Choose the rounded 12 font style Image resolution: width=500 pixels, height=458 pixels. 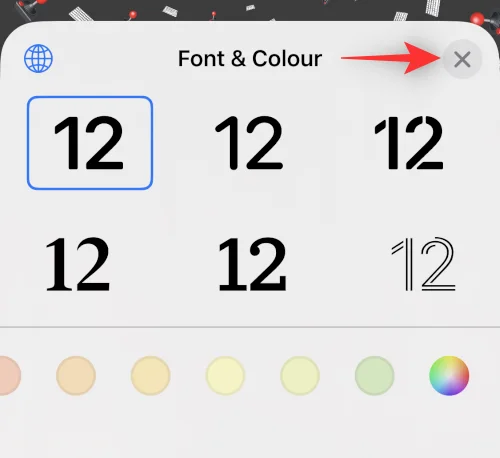[249, 143]
